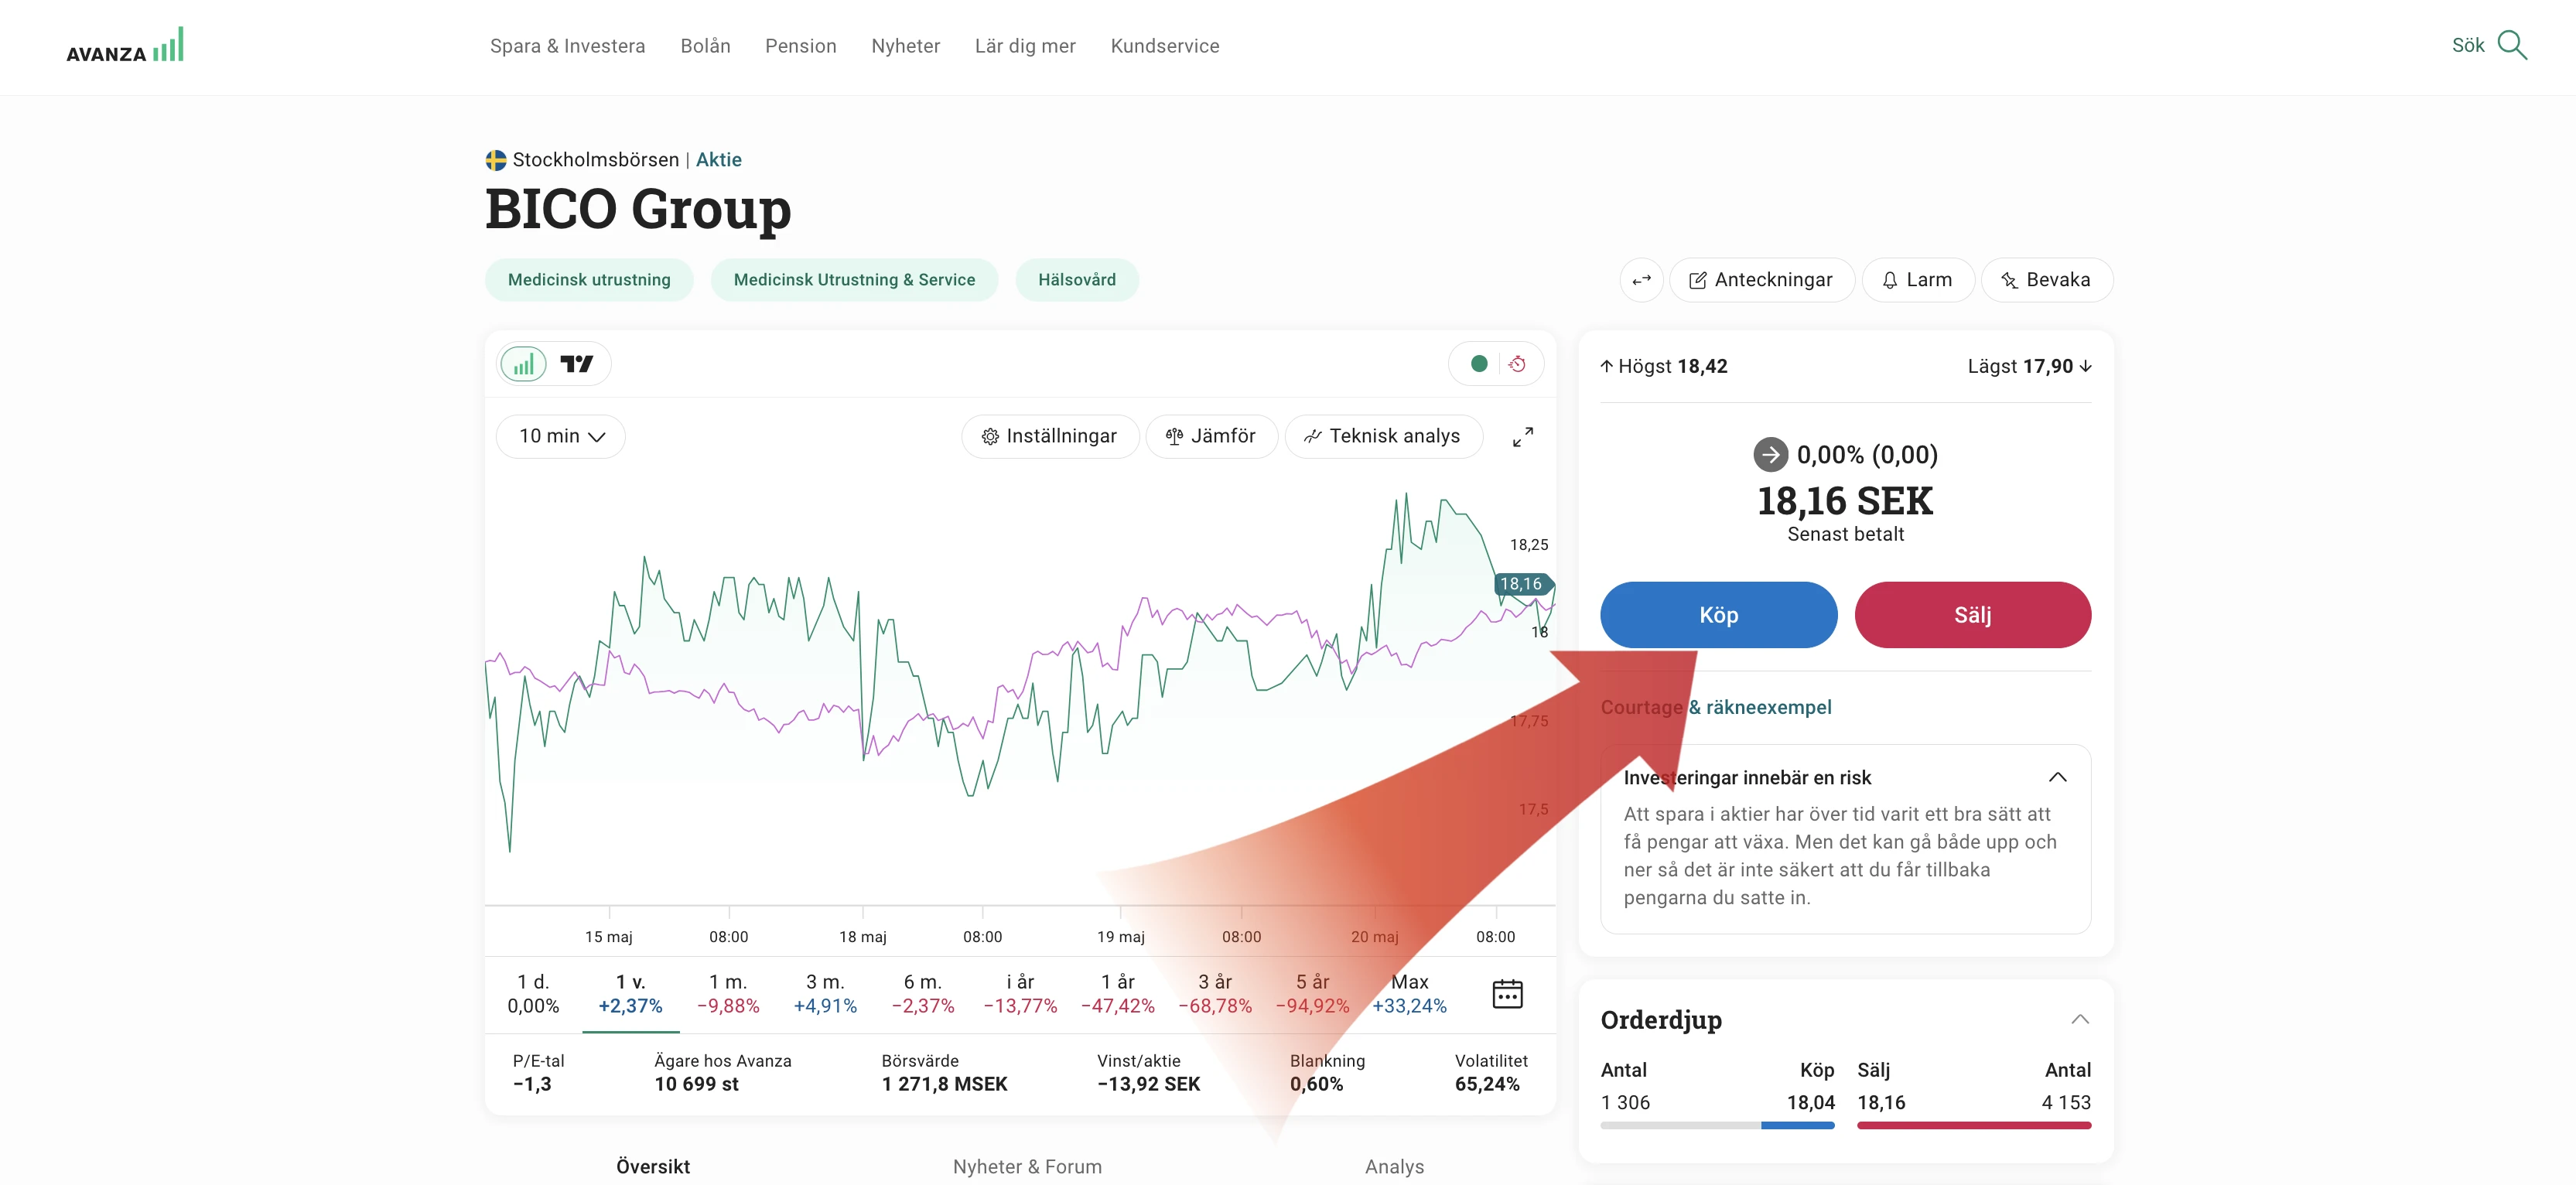Screen dimensions: 2576x1185
Task: Set a Larm alert
Action: click(x=1918, y=280)
